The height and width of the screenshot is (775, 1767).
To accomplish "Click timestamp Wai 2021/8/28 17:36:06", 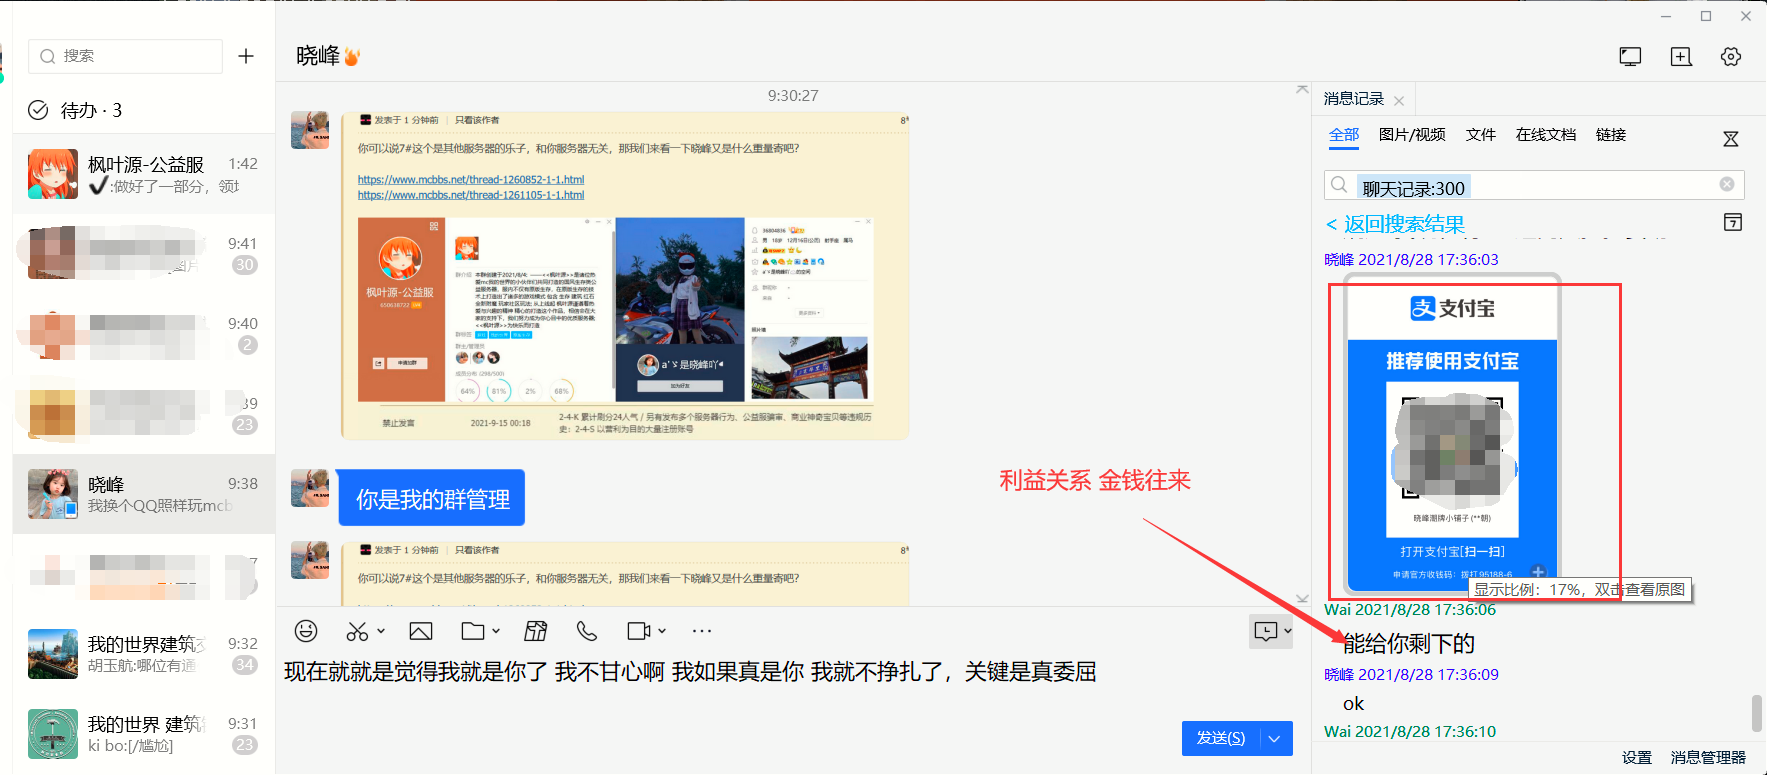I will [1410, 610].
